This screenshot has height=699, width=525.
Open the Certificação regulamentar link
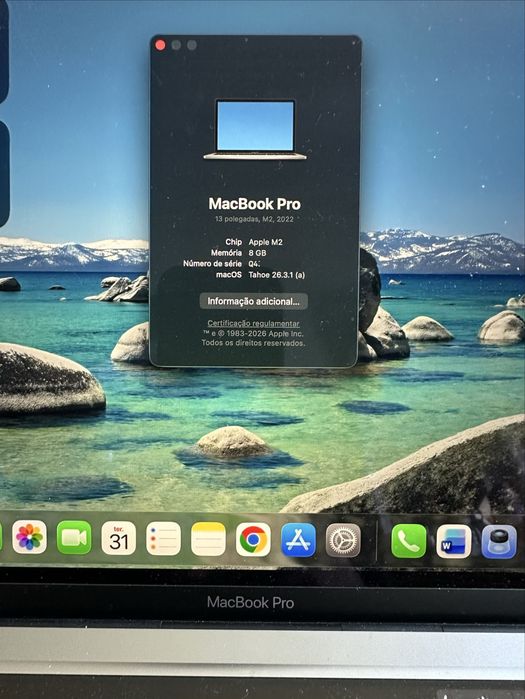point(253,323)
